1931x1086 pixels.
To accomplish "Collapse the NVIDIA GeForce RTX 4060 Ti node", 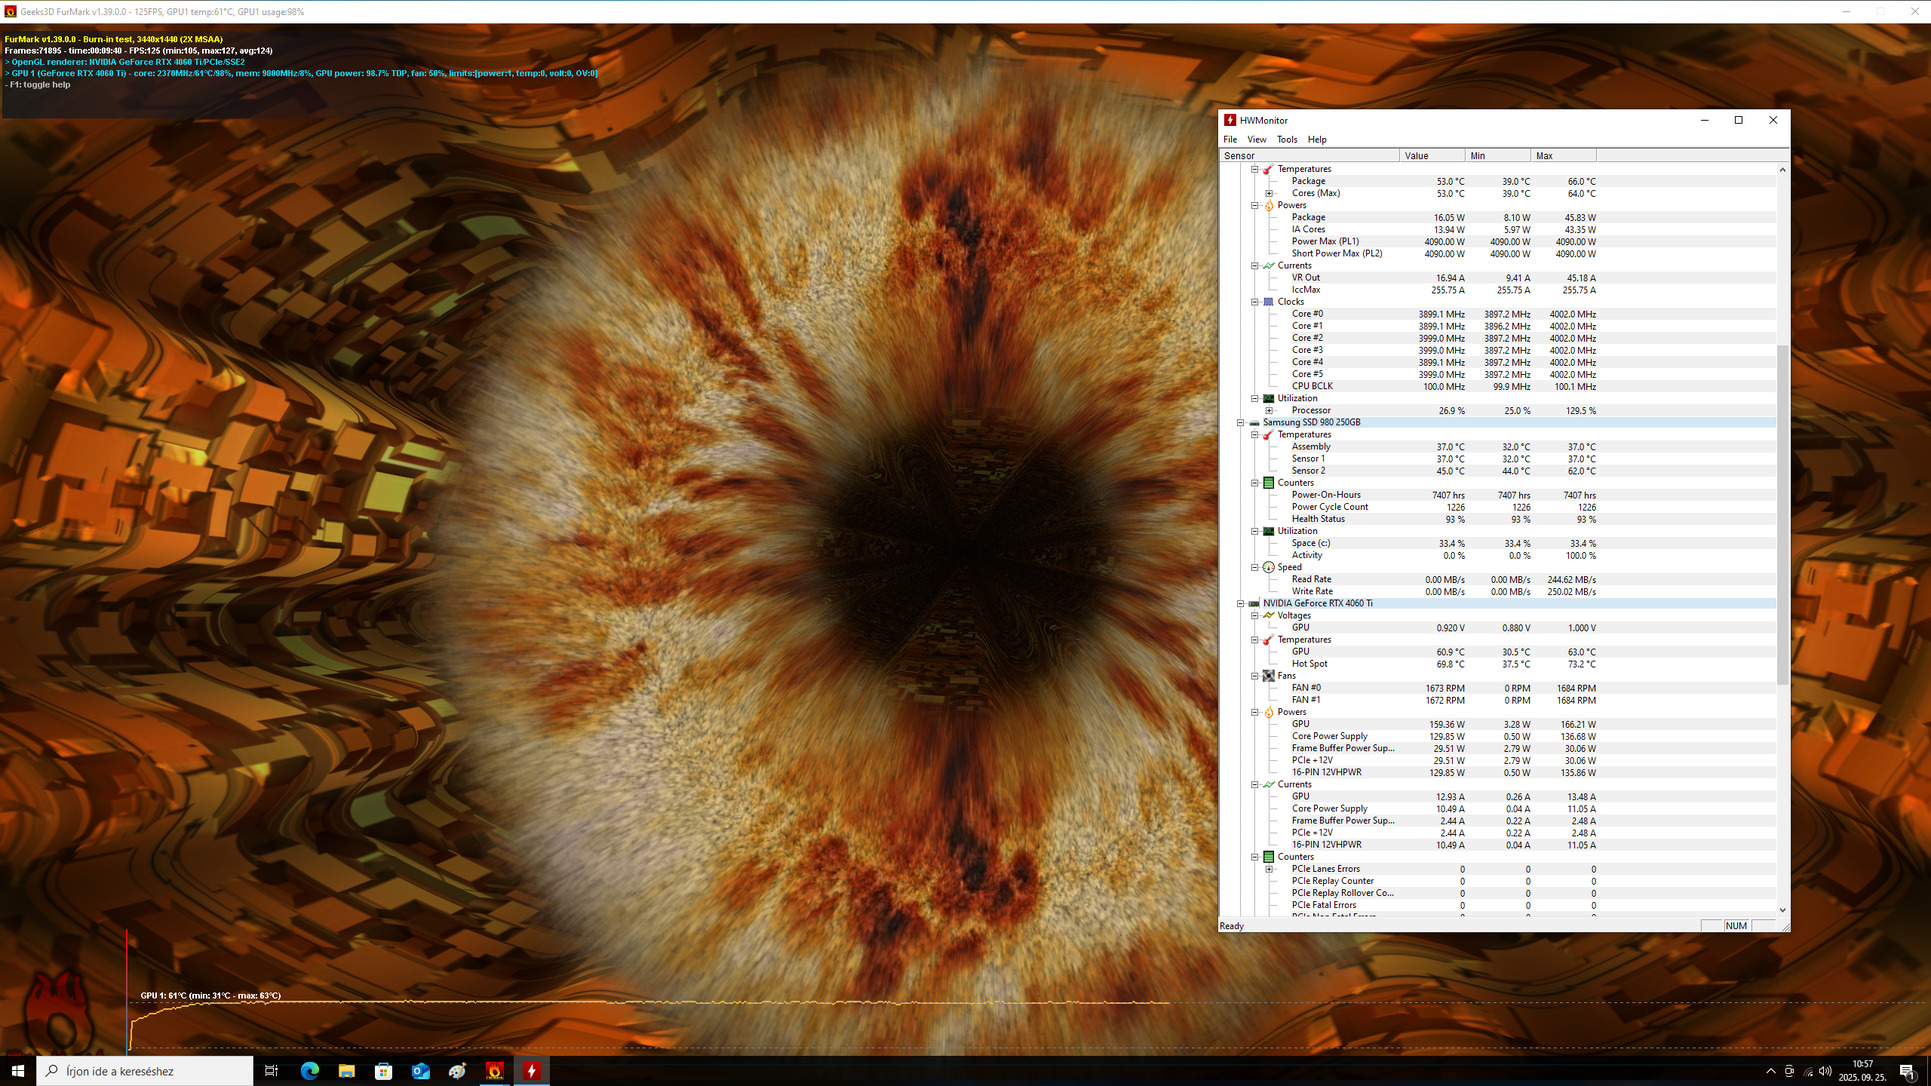I will click(1241, 604).
